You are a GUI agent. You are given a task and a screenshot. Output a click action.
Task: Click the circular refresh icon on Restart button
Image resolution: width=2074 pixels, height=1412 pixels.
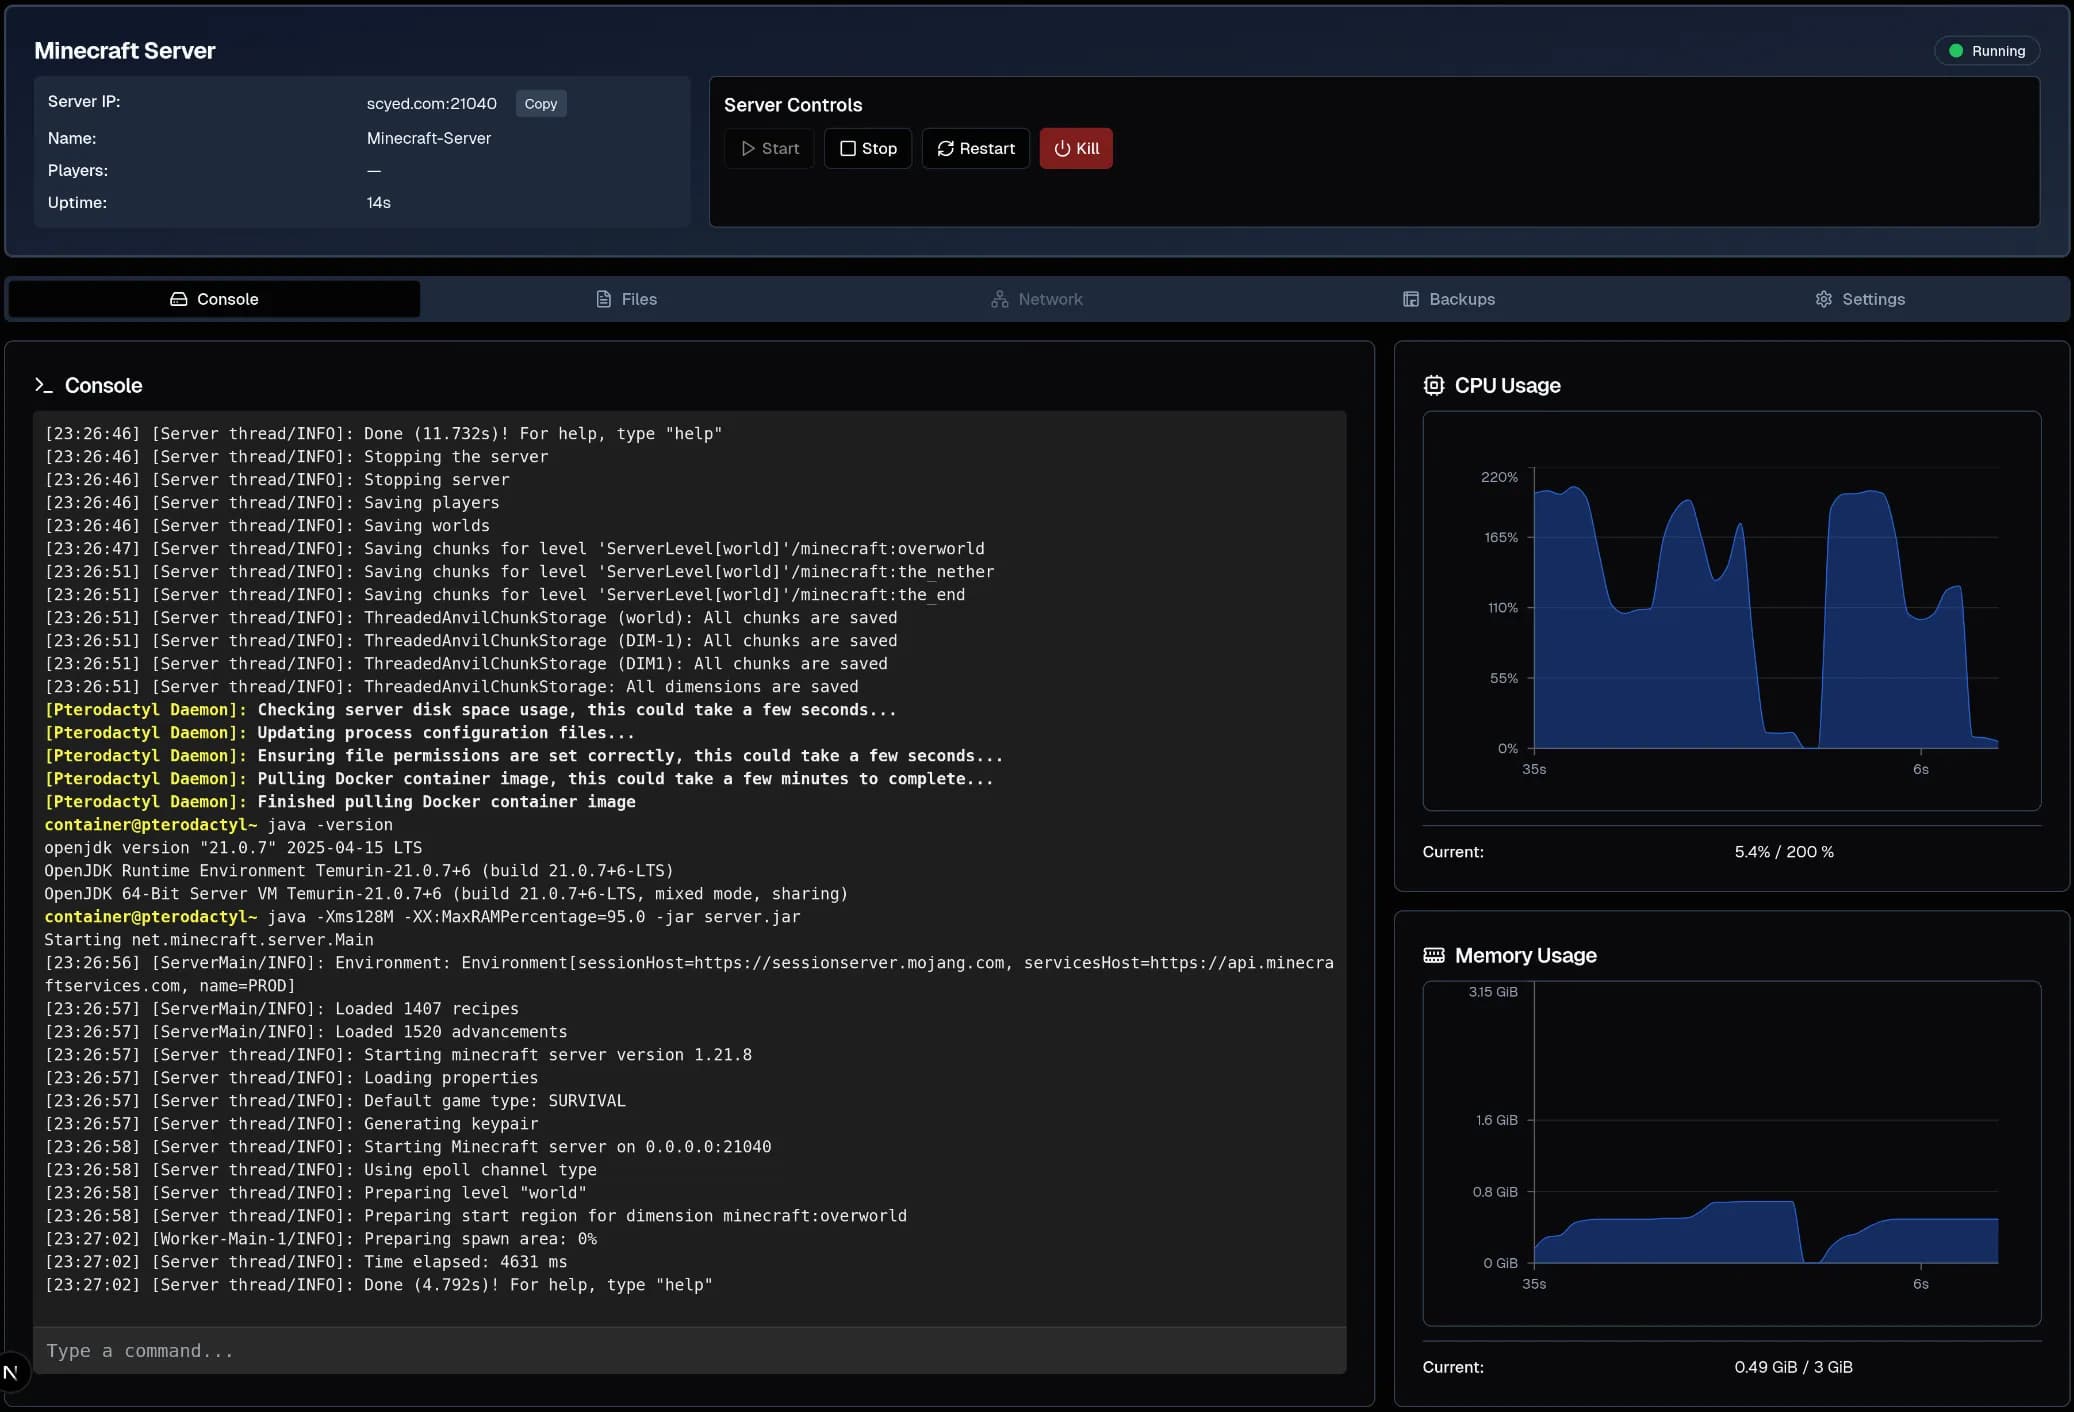[946, 148]
